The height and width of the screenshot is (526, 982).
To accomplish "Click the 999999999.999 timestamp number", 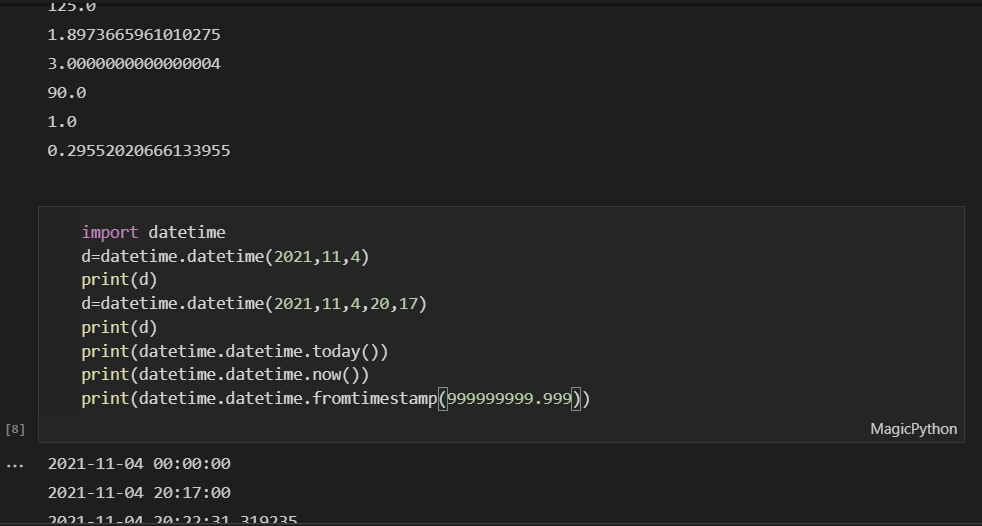I will 509,400.
